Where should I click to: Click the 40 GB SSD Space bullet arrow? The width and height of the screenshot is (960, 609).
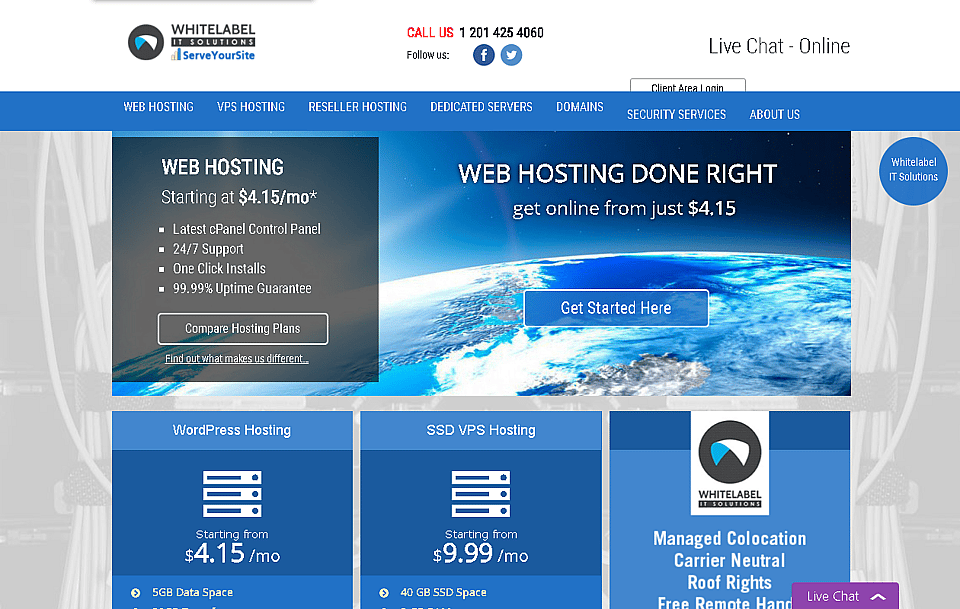384,592
